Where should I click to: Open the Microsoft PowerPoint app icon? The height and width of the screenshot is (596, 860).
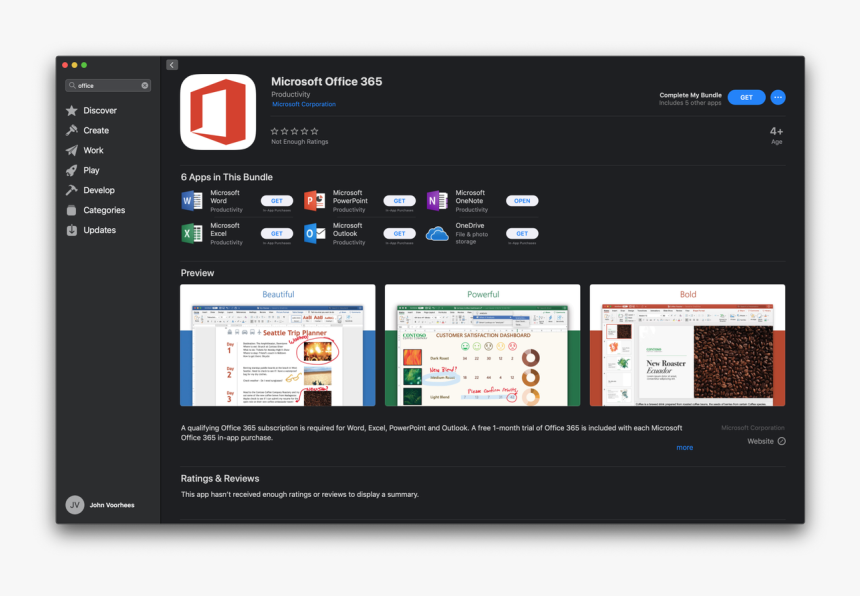(314, 201)
